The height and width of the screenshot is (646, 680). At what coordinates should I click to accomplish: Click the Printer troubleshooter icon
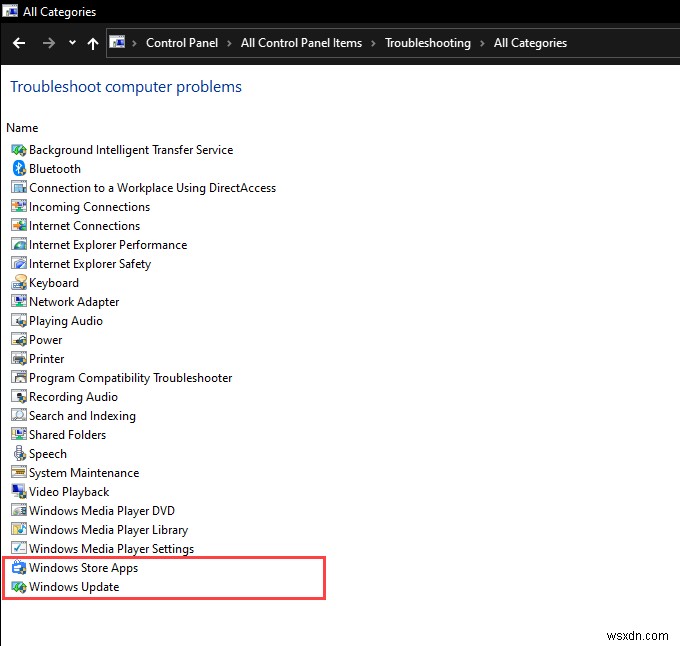pos(19,359)
